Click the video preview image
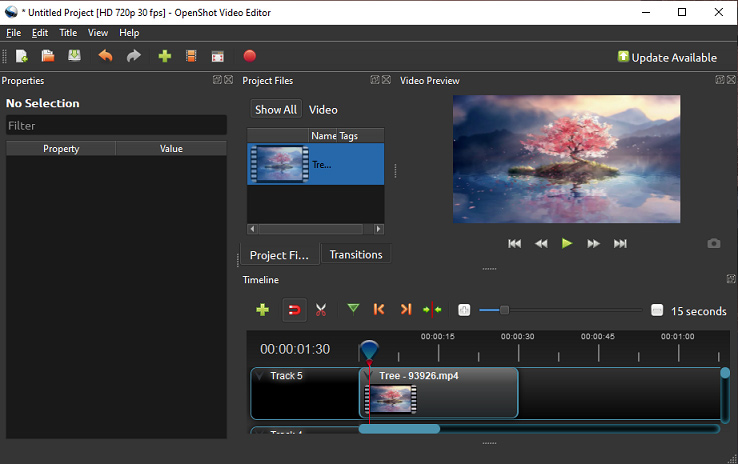Viewport: 738px width, 464px height. click(x=566, y=159)
